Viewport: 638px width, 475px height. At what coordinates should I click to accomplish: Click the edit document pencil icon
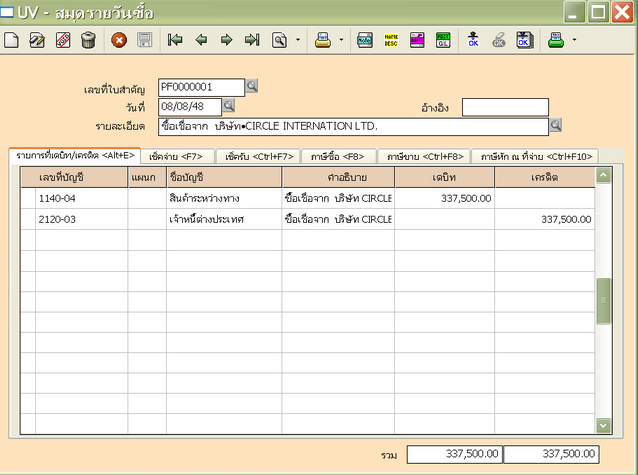38,41
